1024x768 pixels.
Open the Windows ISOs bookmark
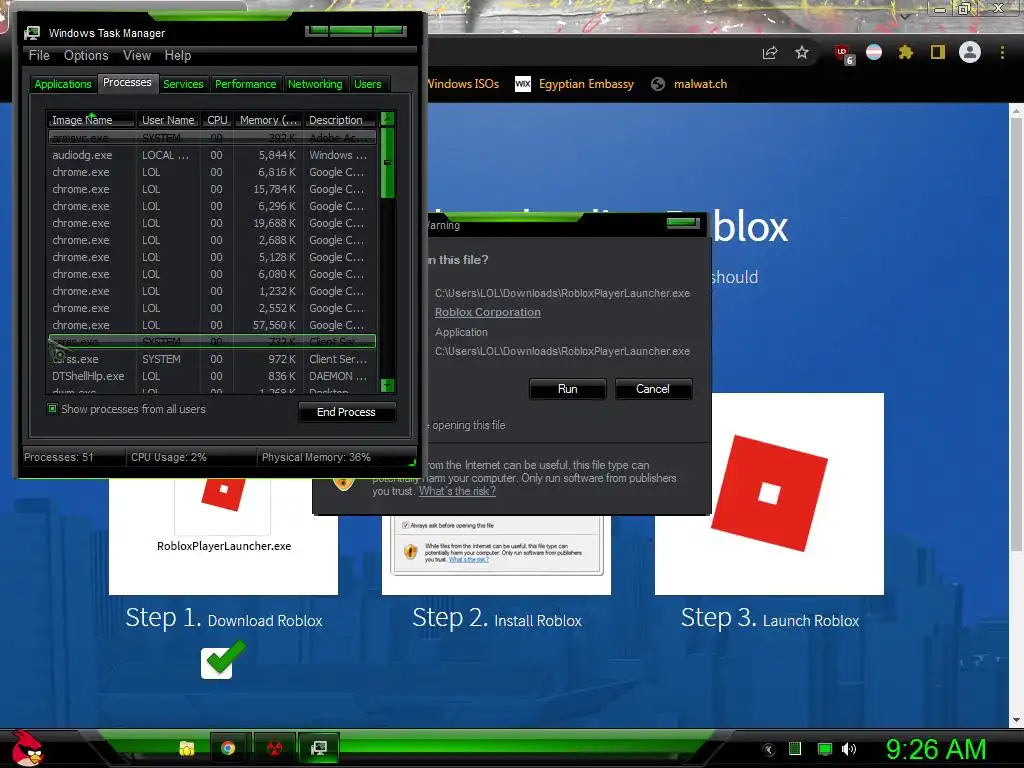(464, 84)
